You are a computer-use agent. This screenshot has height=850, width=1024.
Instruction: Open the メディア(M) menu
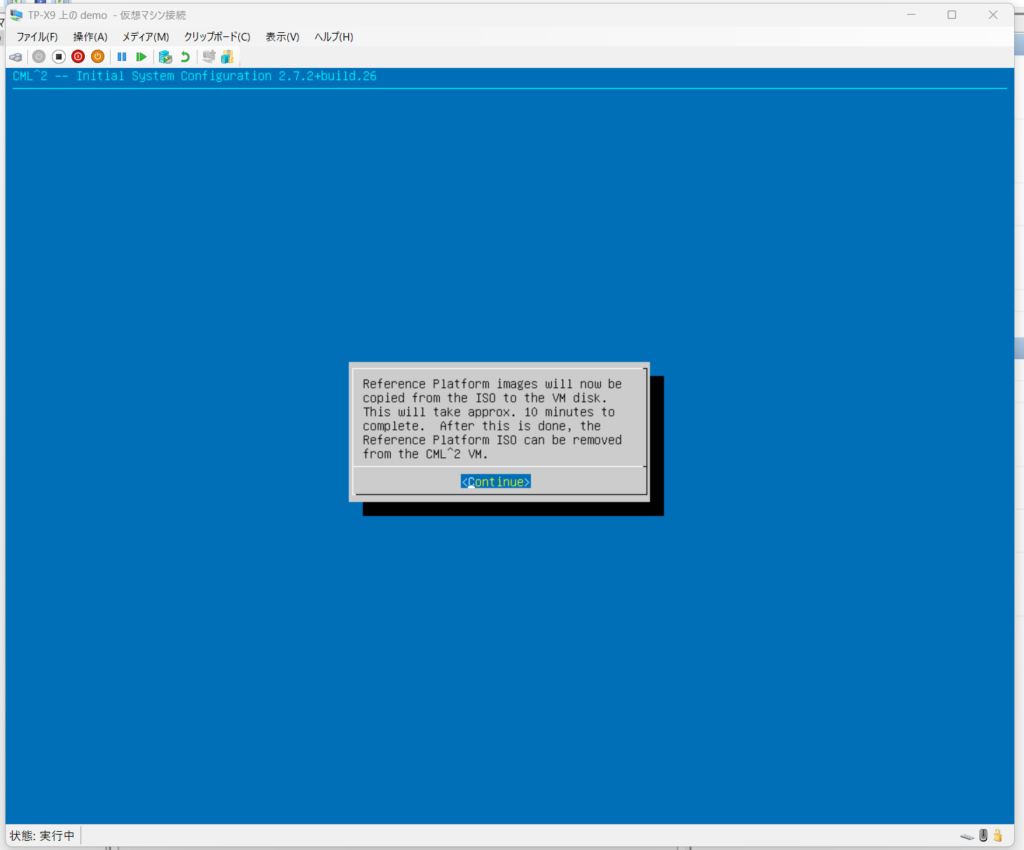(x=146, y=37)
